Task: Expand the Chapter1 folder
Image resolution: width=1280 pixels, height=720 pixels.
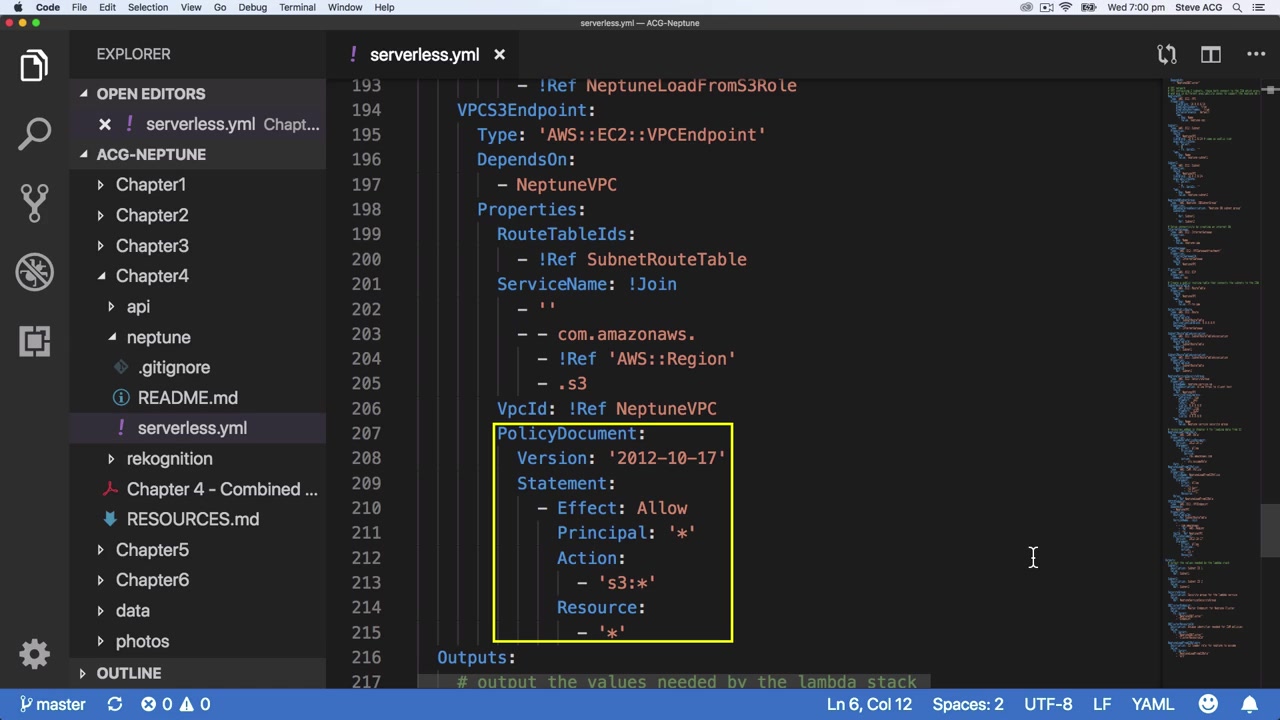Action: [x=150, y=185]
